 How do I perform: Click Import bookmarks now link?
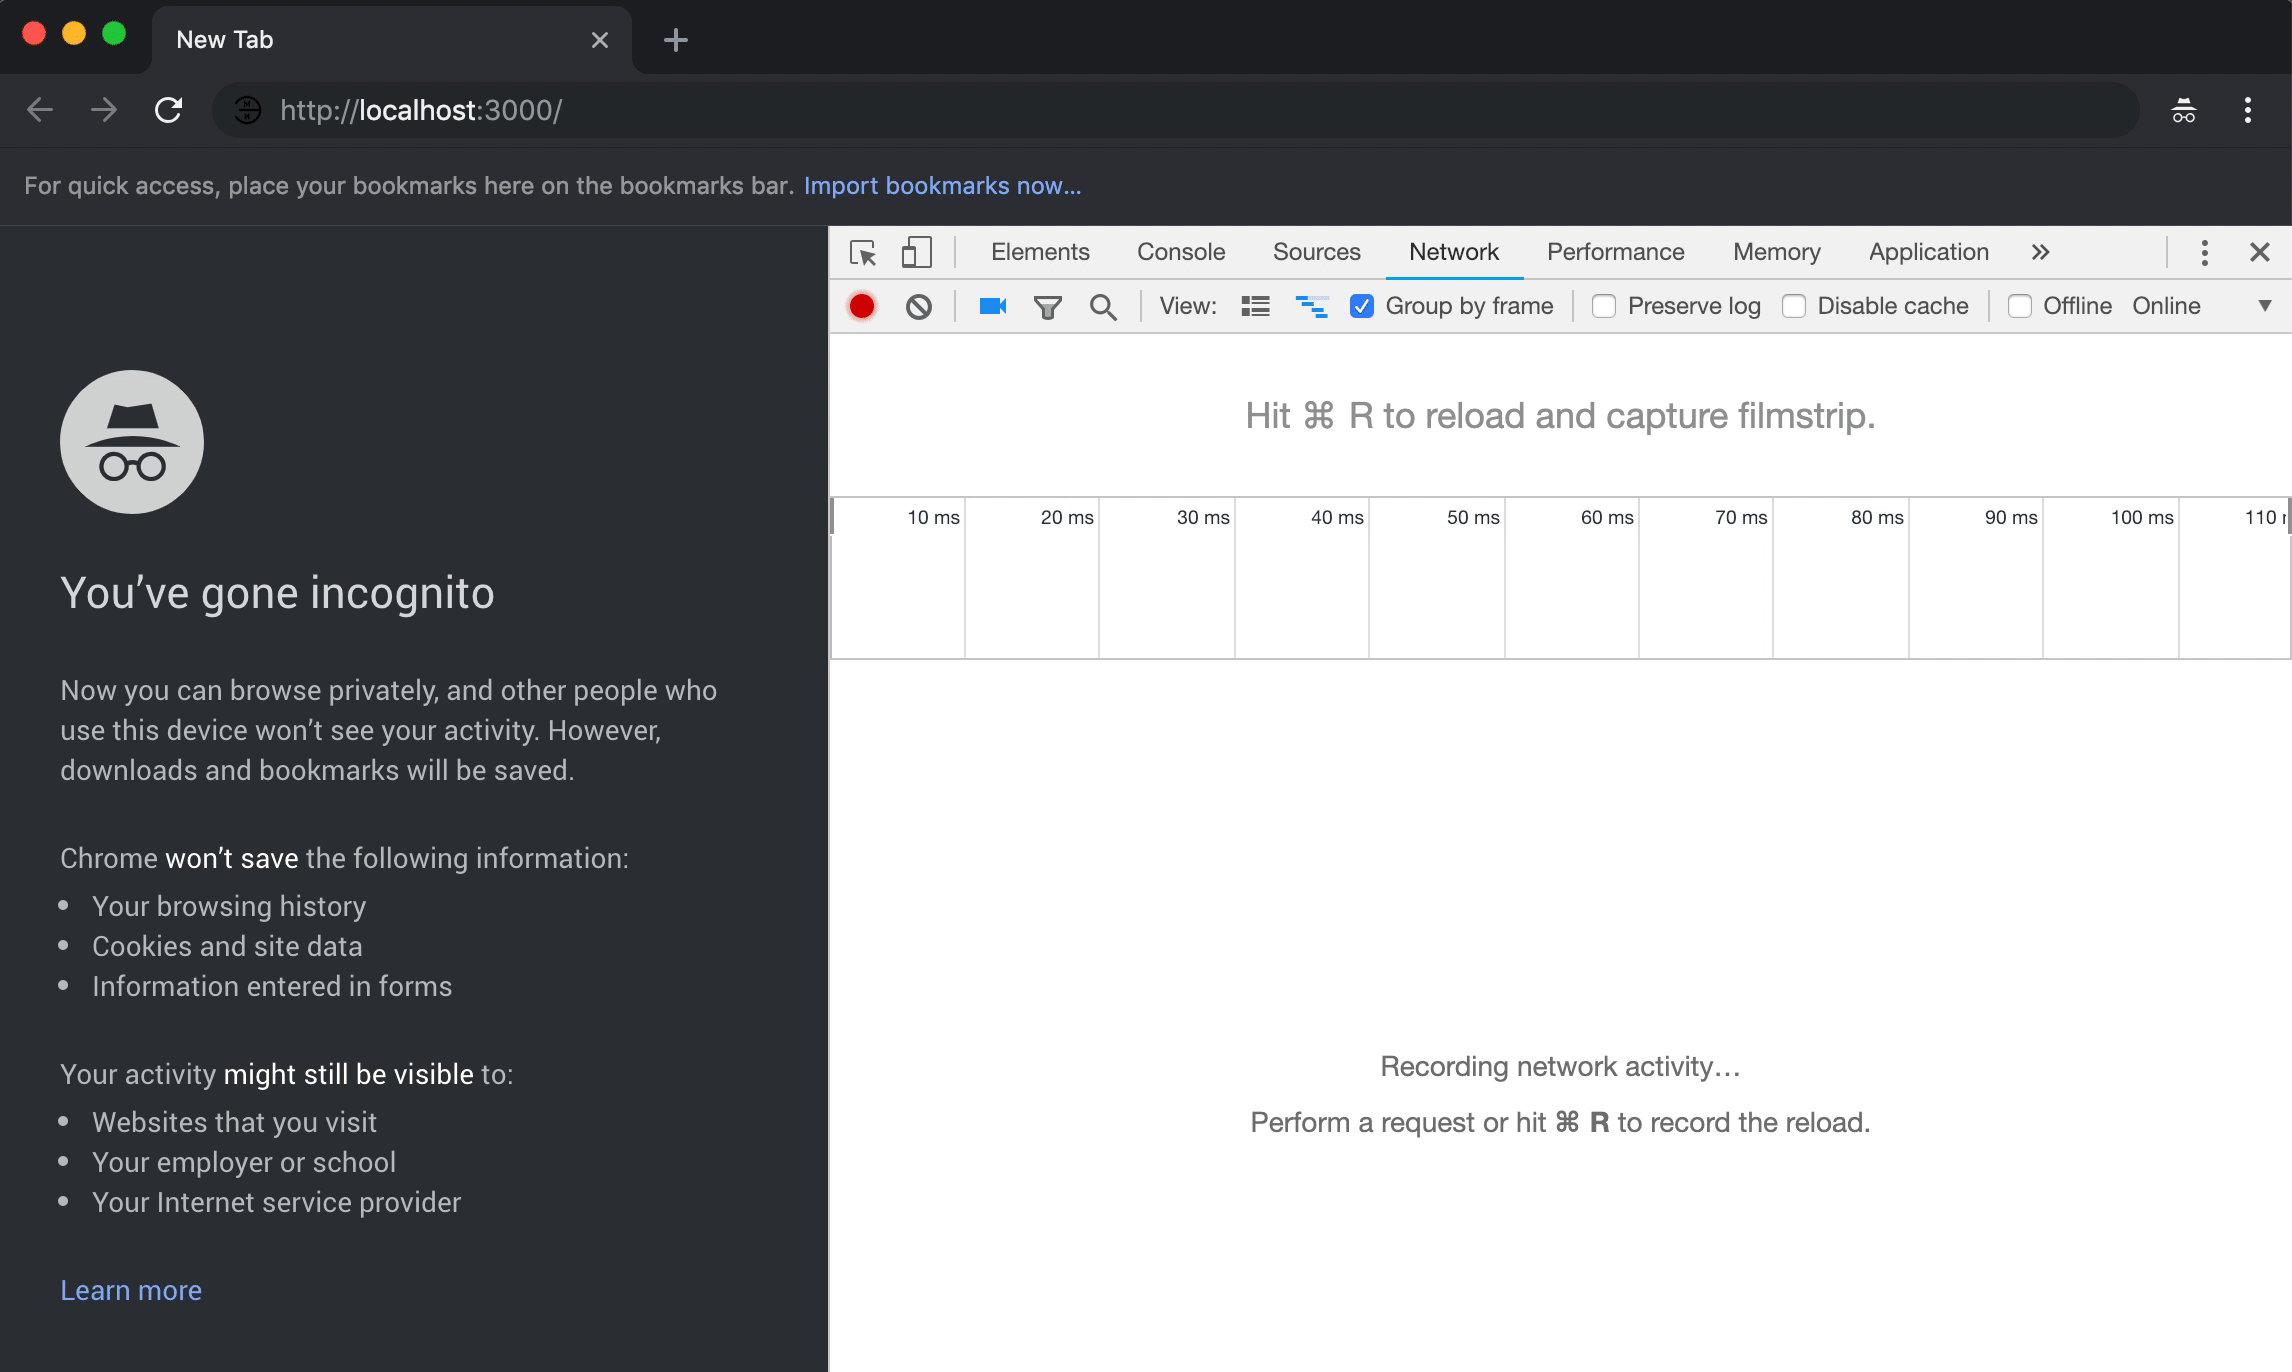pyautogui.click(x=942, y=186)
